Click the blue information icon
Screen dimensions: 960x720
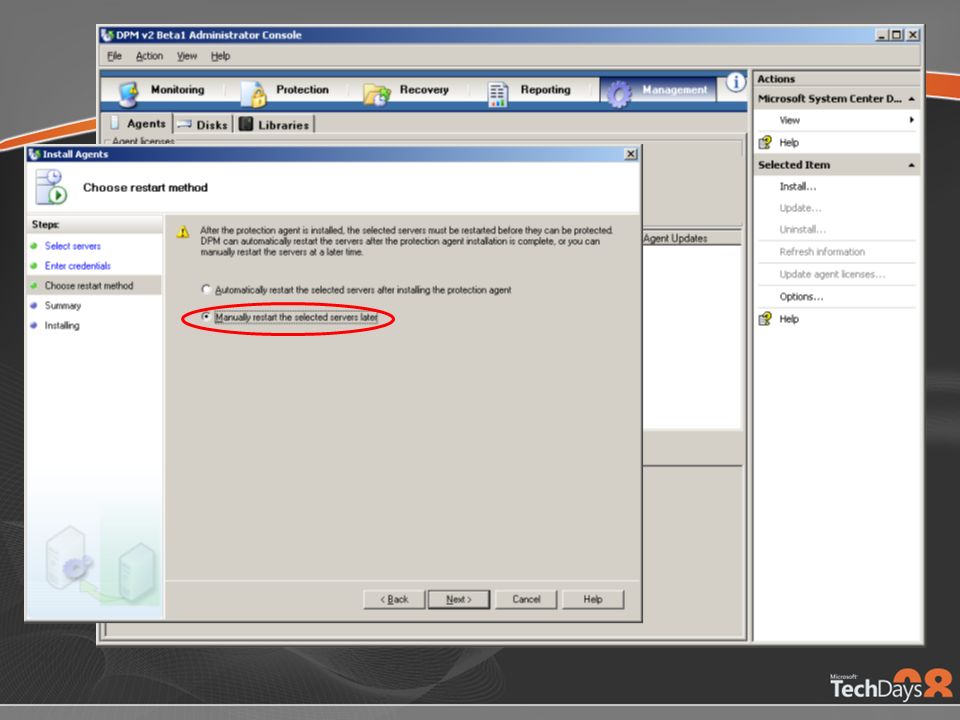pyautogui.click(x=735, y=81)
